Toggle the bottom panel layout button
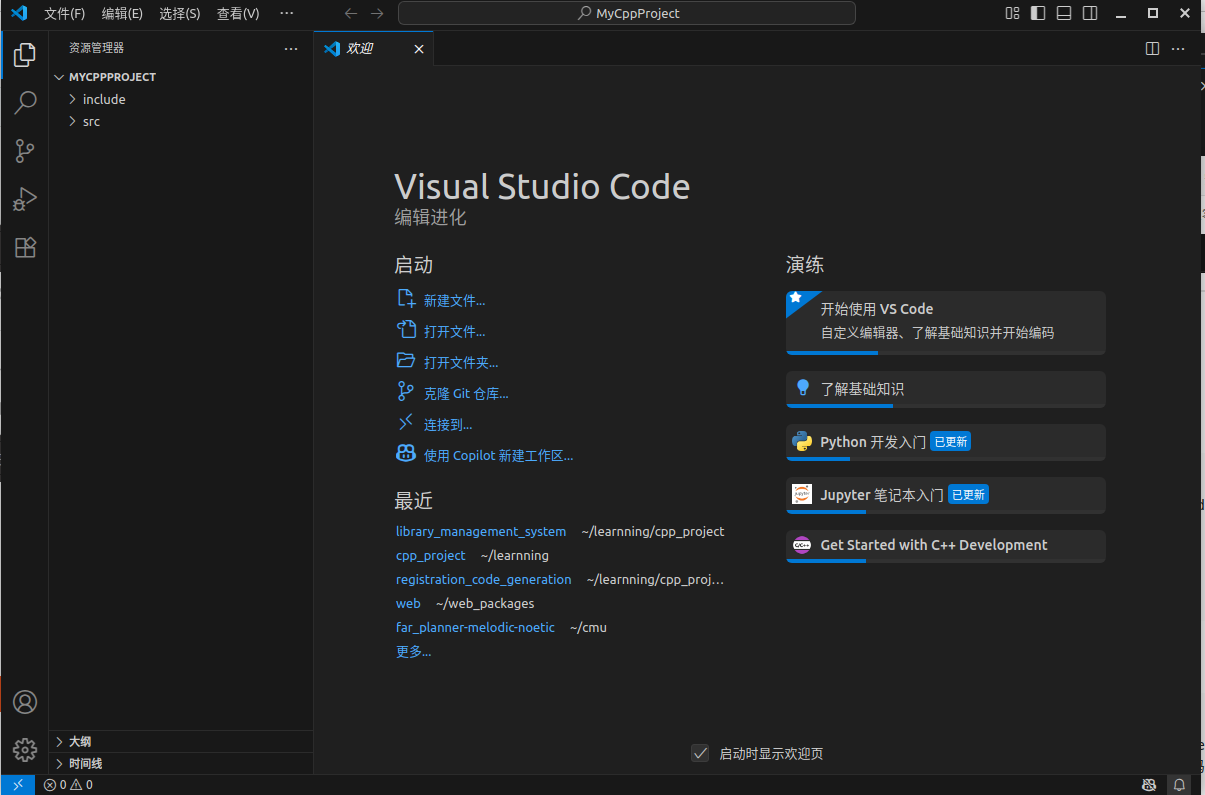This screenshot has width=1205, height=795. tap(1064, 13)
